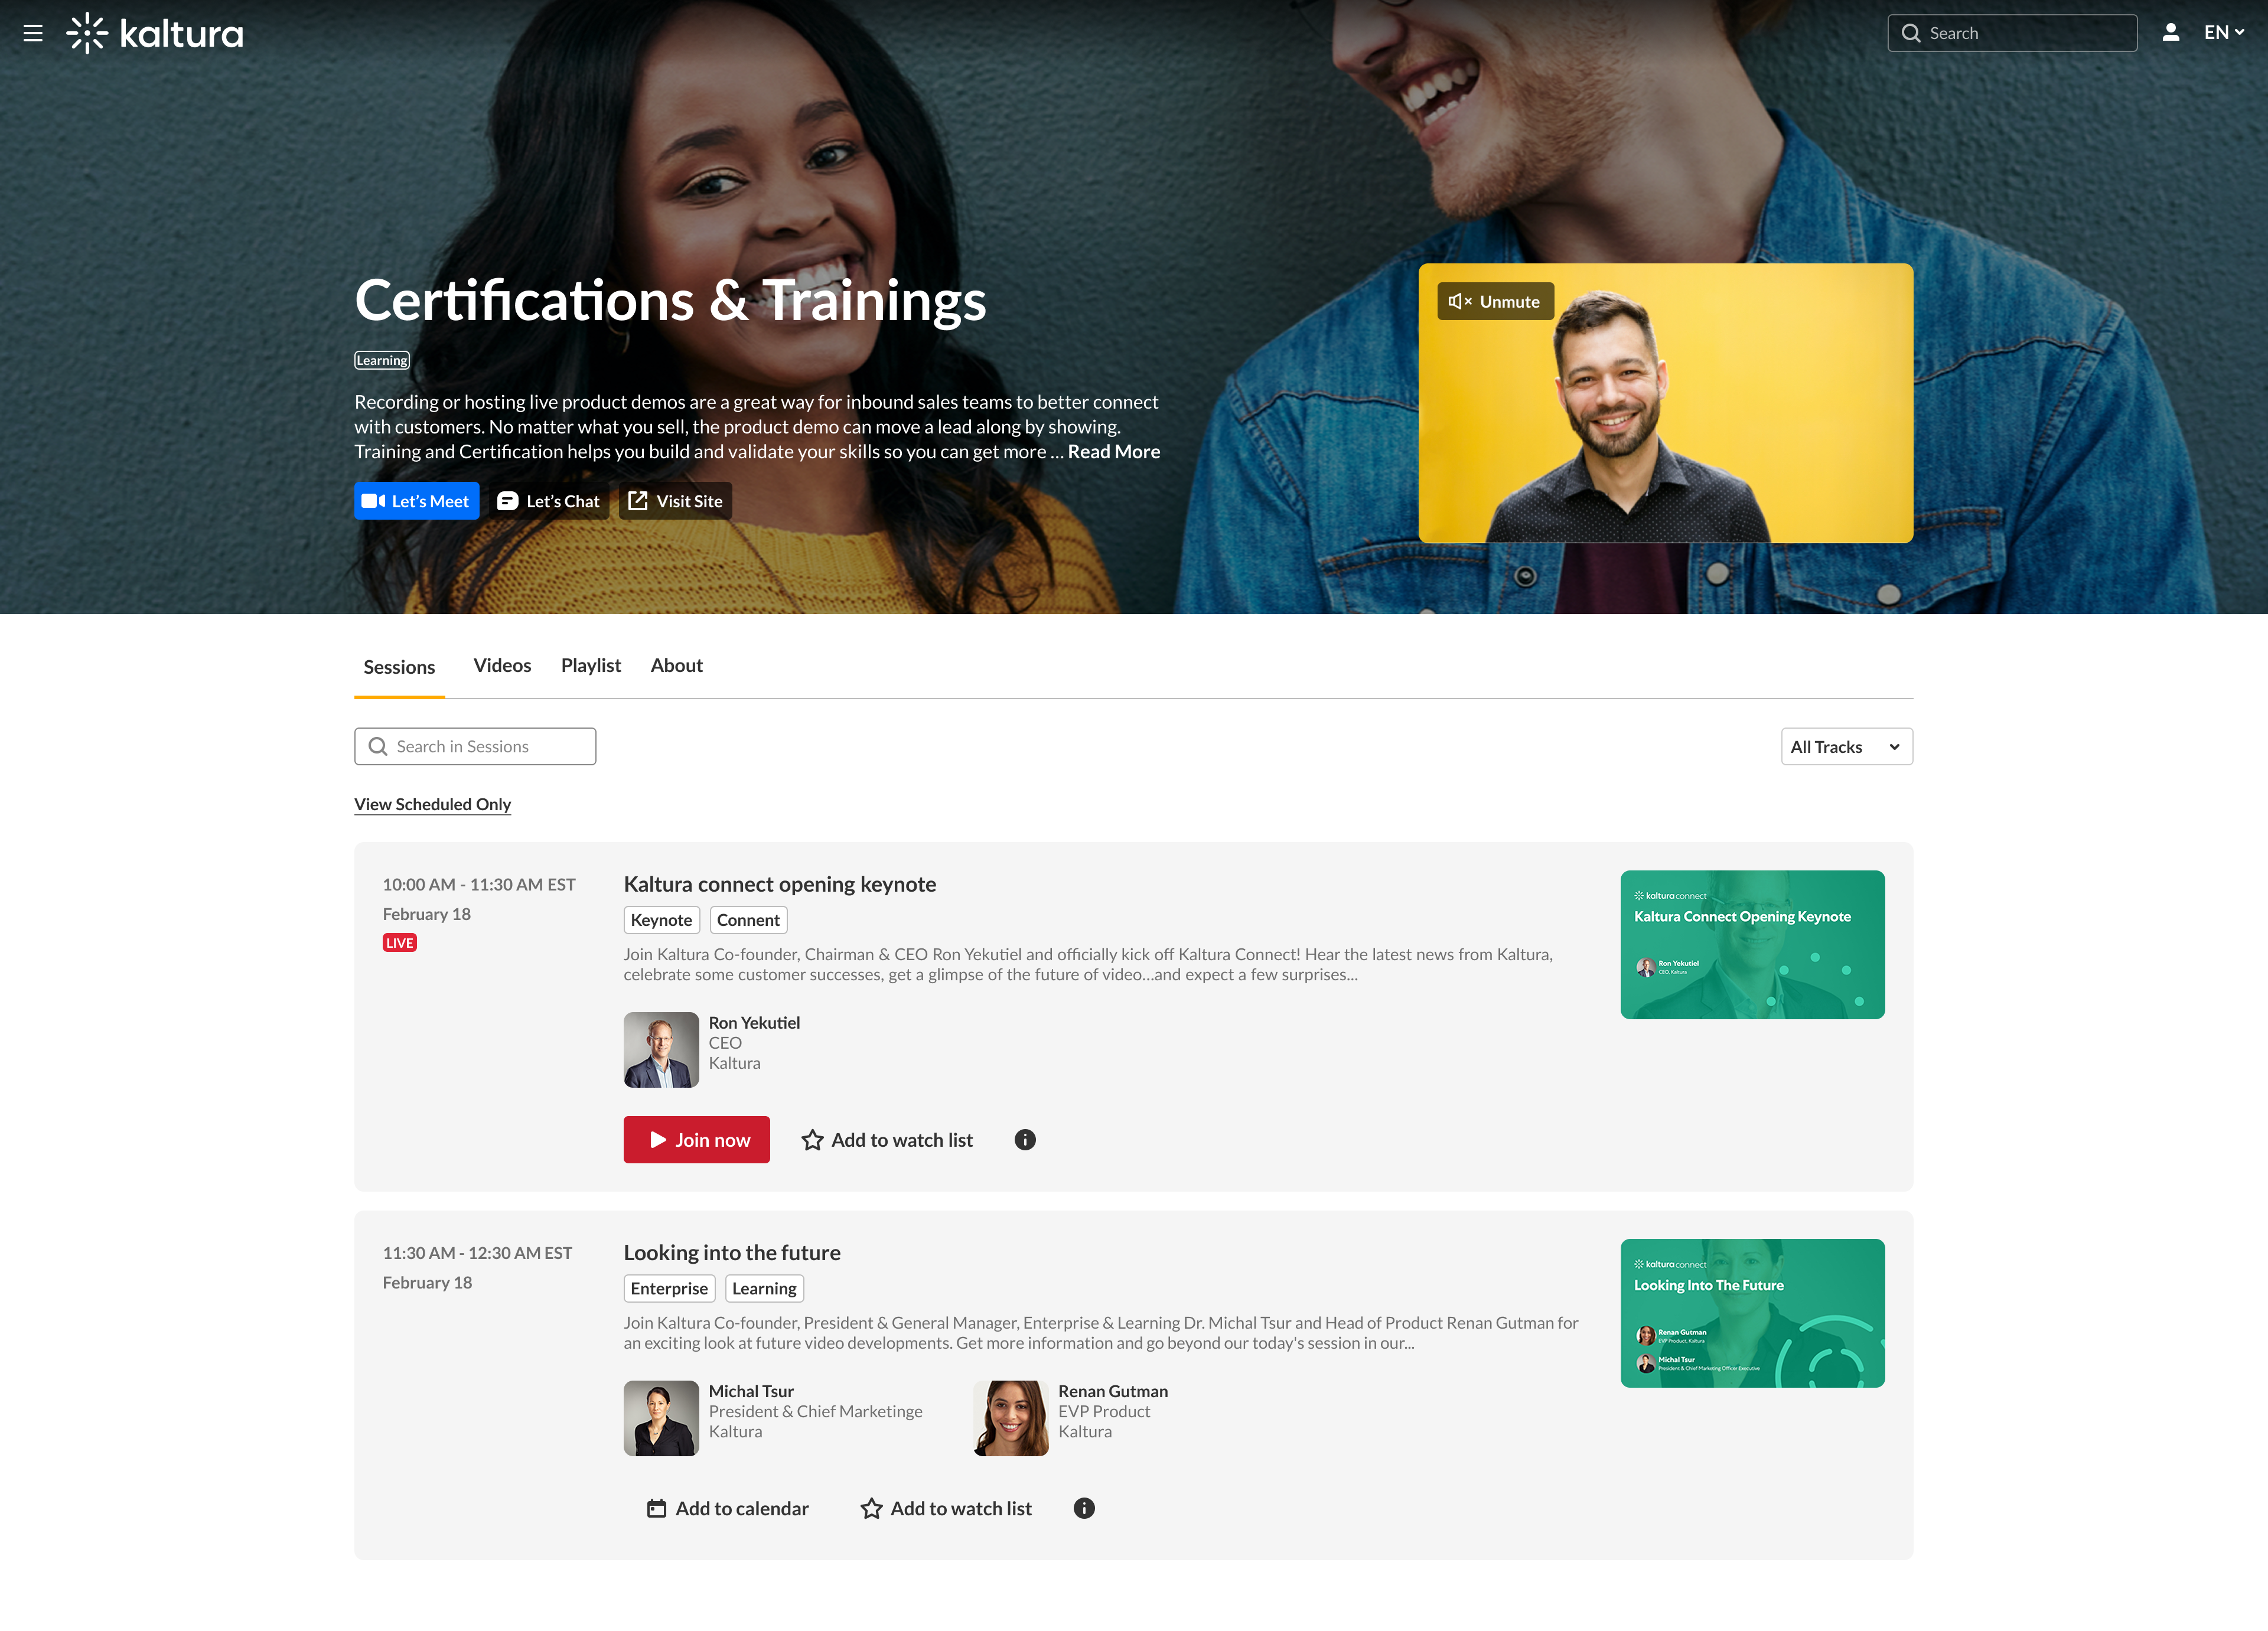Viewport: 2268px width, 1631px height.
Task: Open the Playlist tab
Action: point(591,666)
